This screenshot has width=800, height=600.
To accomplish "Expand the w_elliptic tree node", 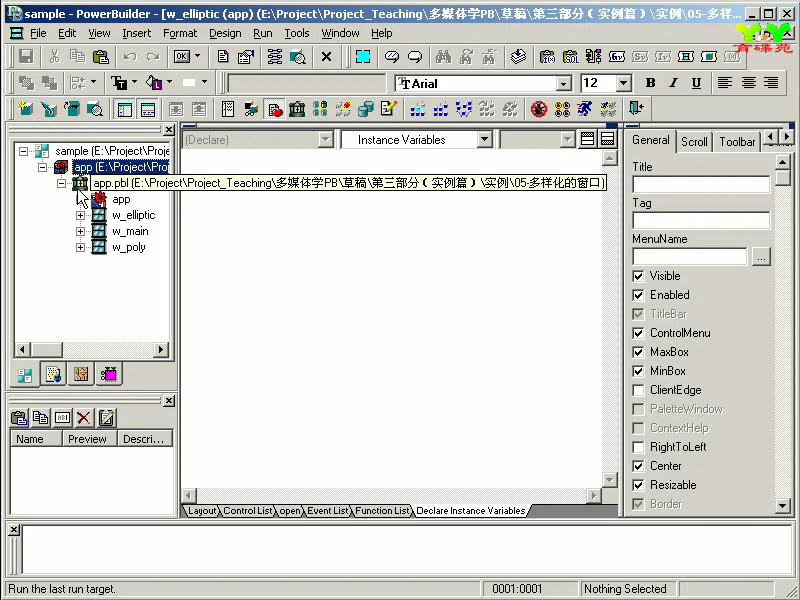I will 80,215.
